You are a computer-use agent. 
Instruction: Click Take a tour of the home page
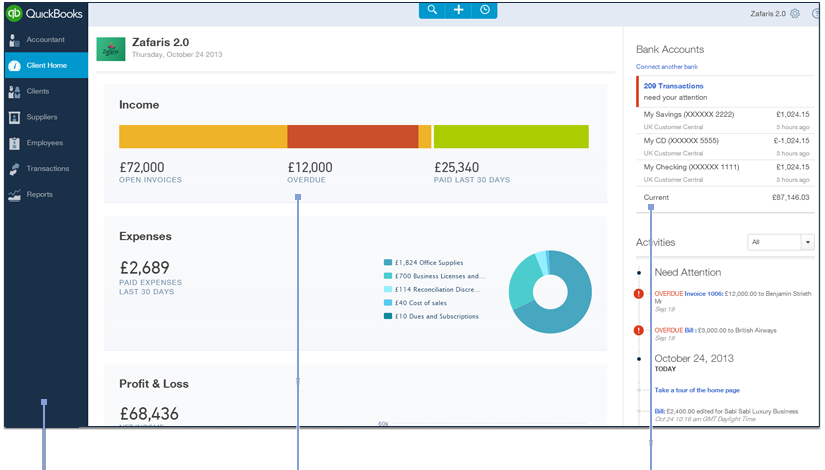[697, 390]
